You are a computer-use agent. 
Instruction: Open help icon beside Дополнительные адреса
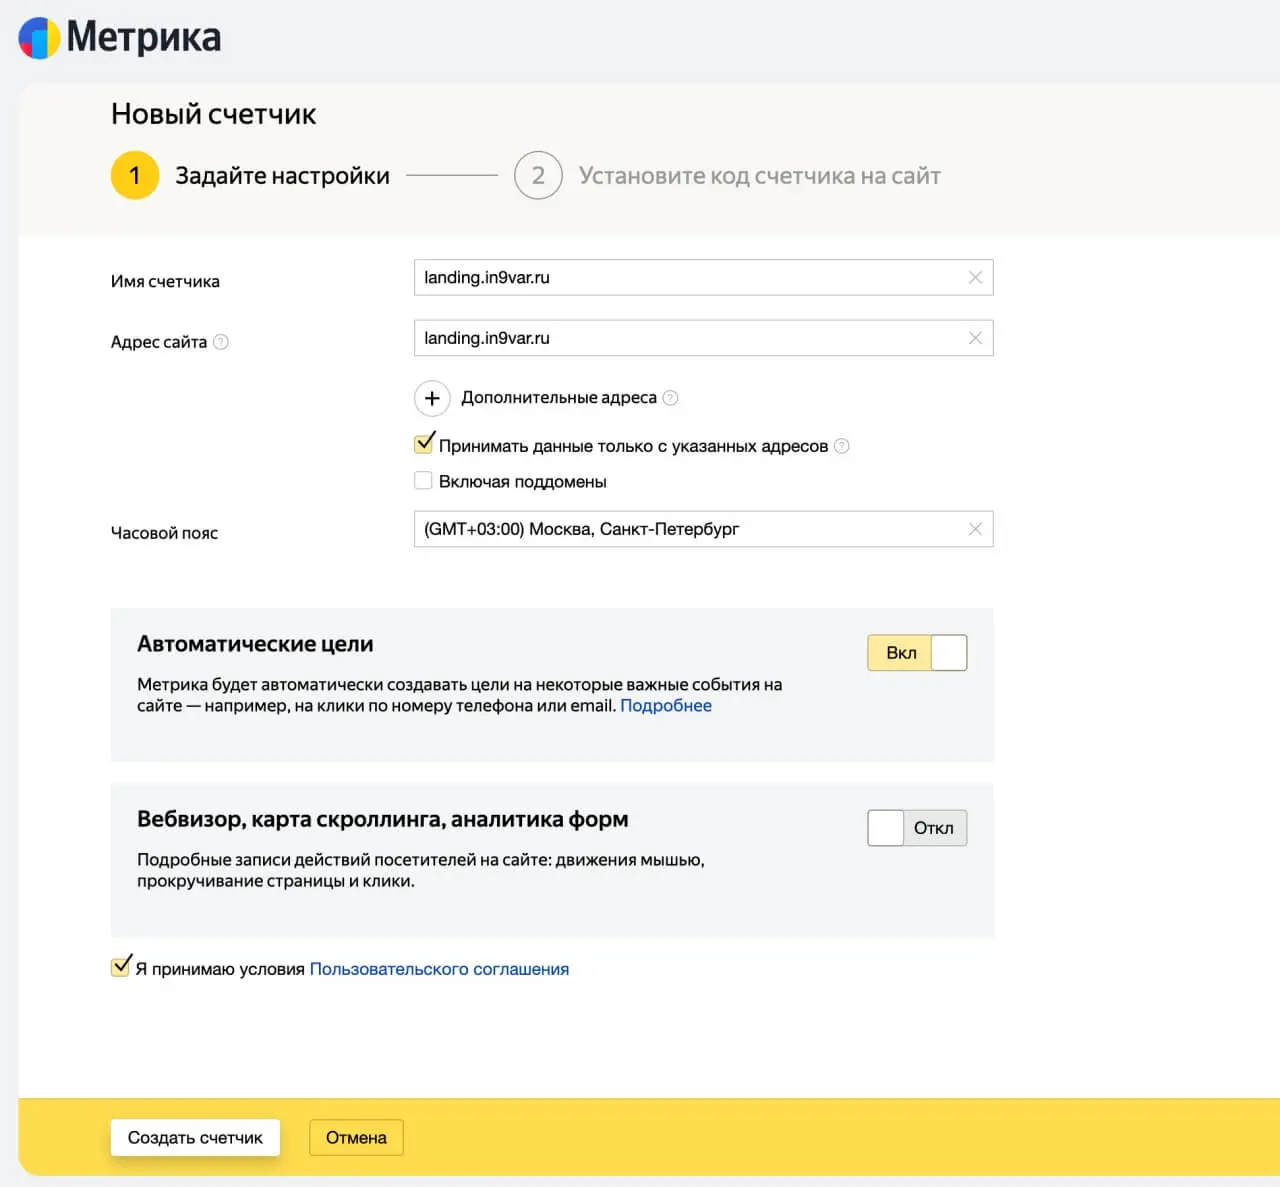(x=671, y=398)
